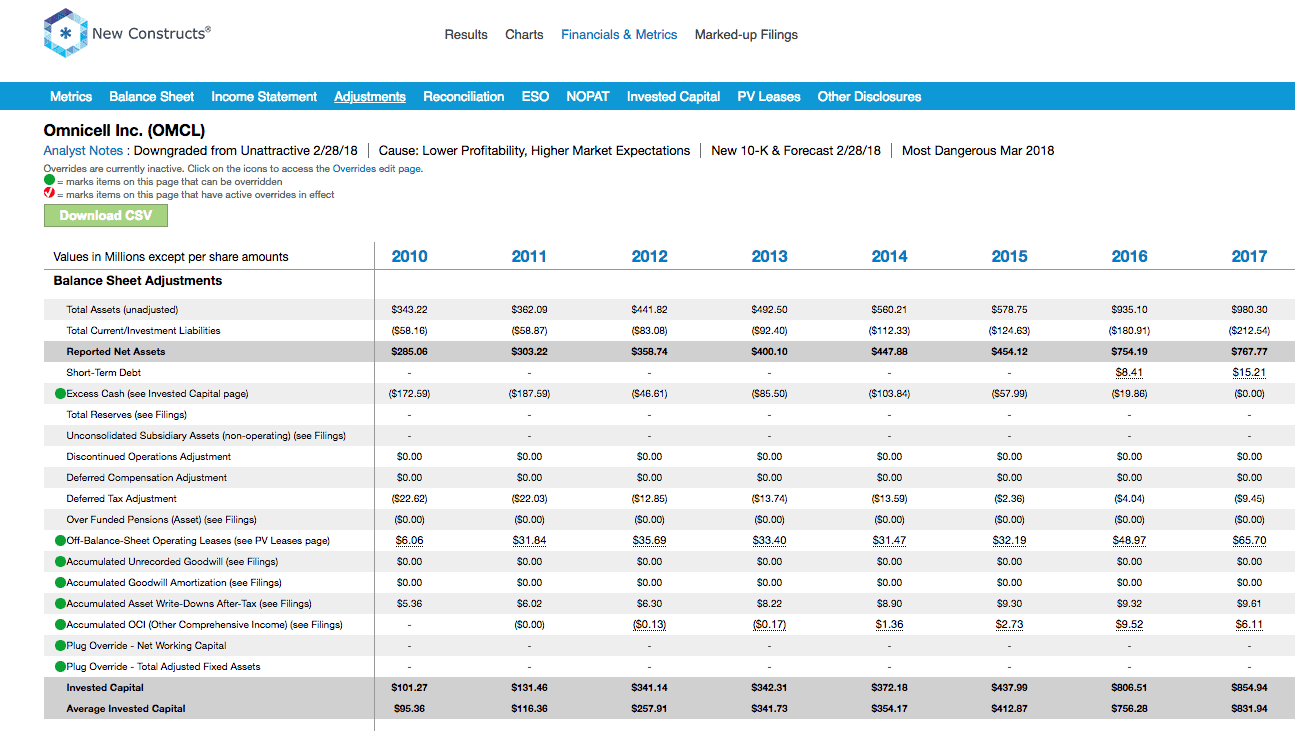
Task: Select the 2017 column header
Action: pos(1249,257)
